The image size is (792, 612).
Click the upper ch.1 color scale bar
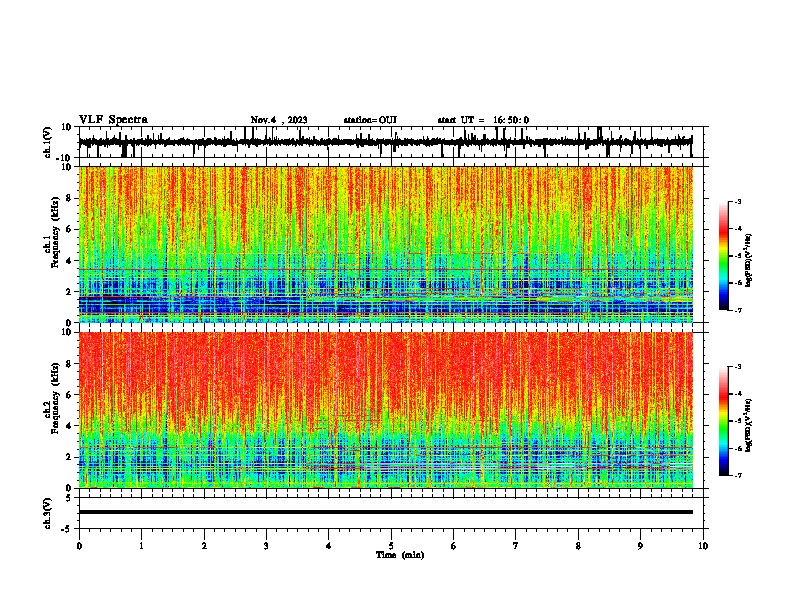tap(723, 256)
